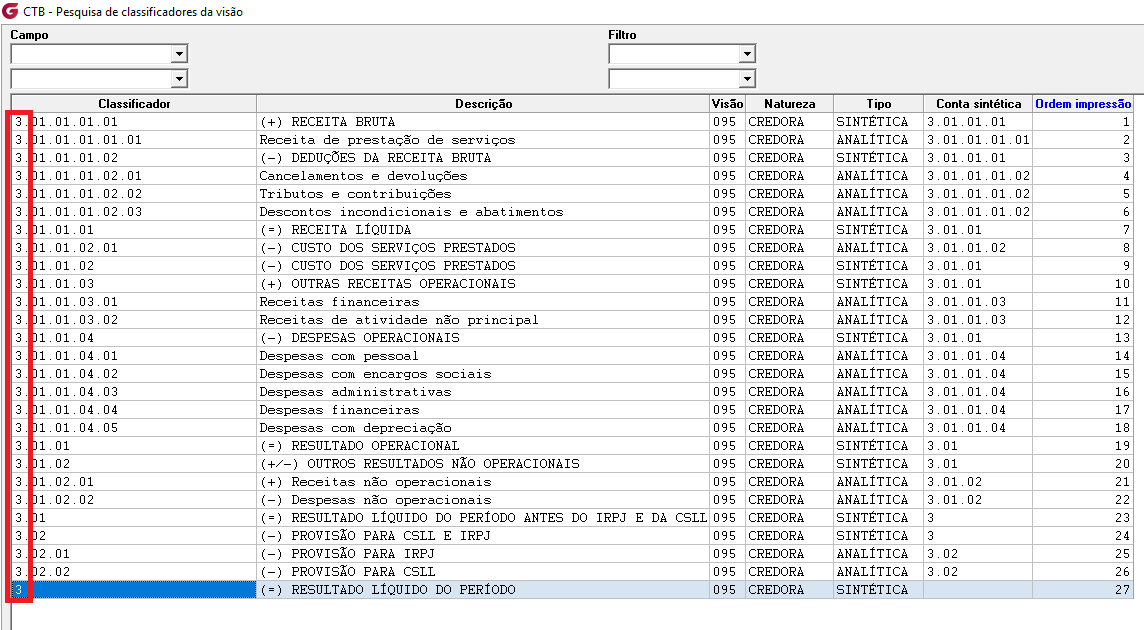
Task: Select 'Despesas financeiras' row
Action: pyautogui.click(x=572, y=410)
